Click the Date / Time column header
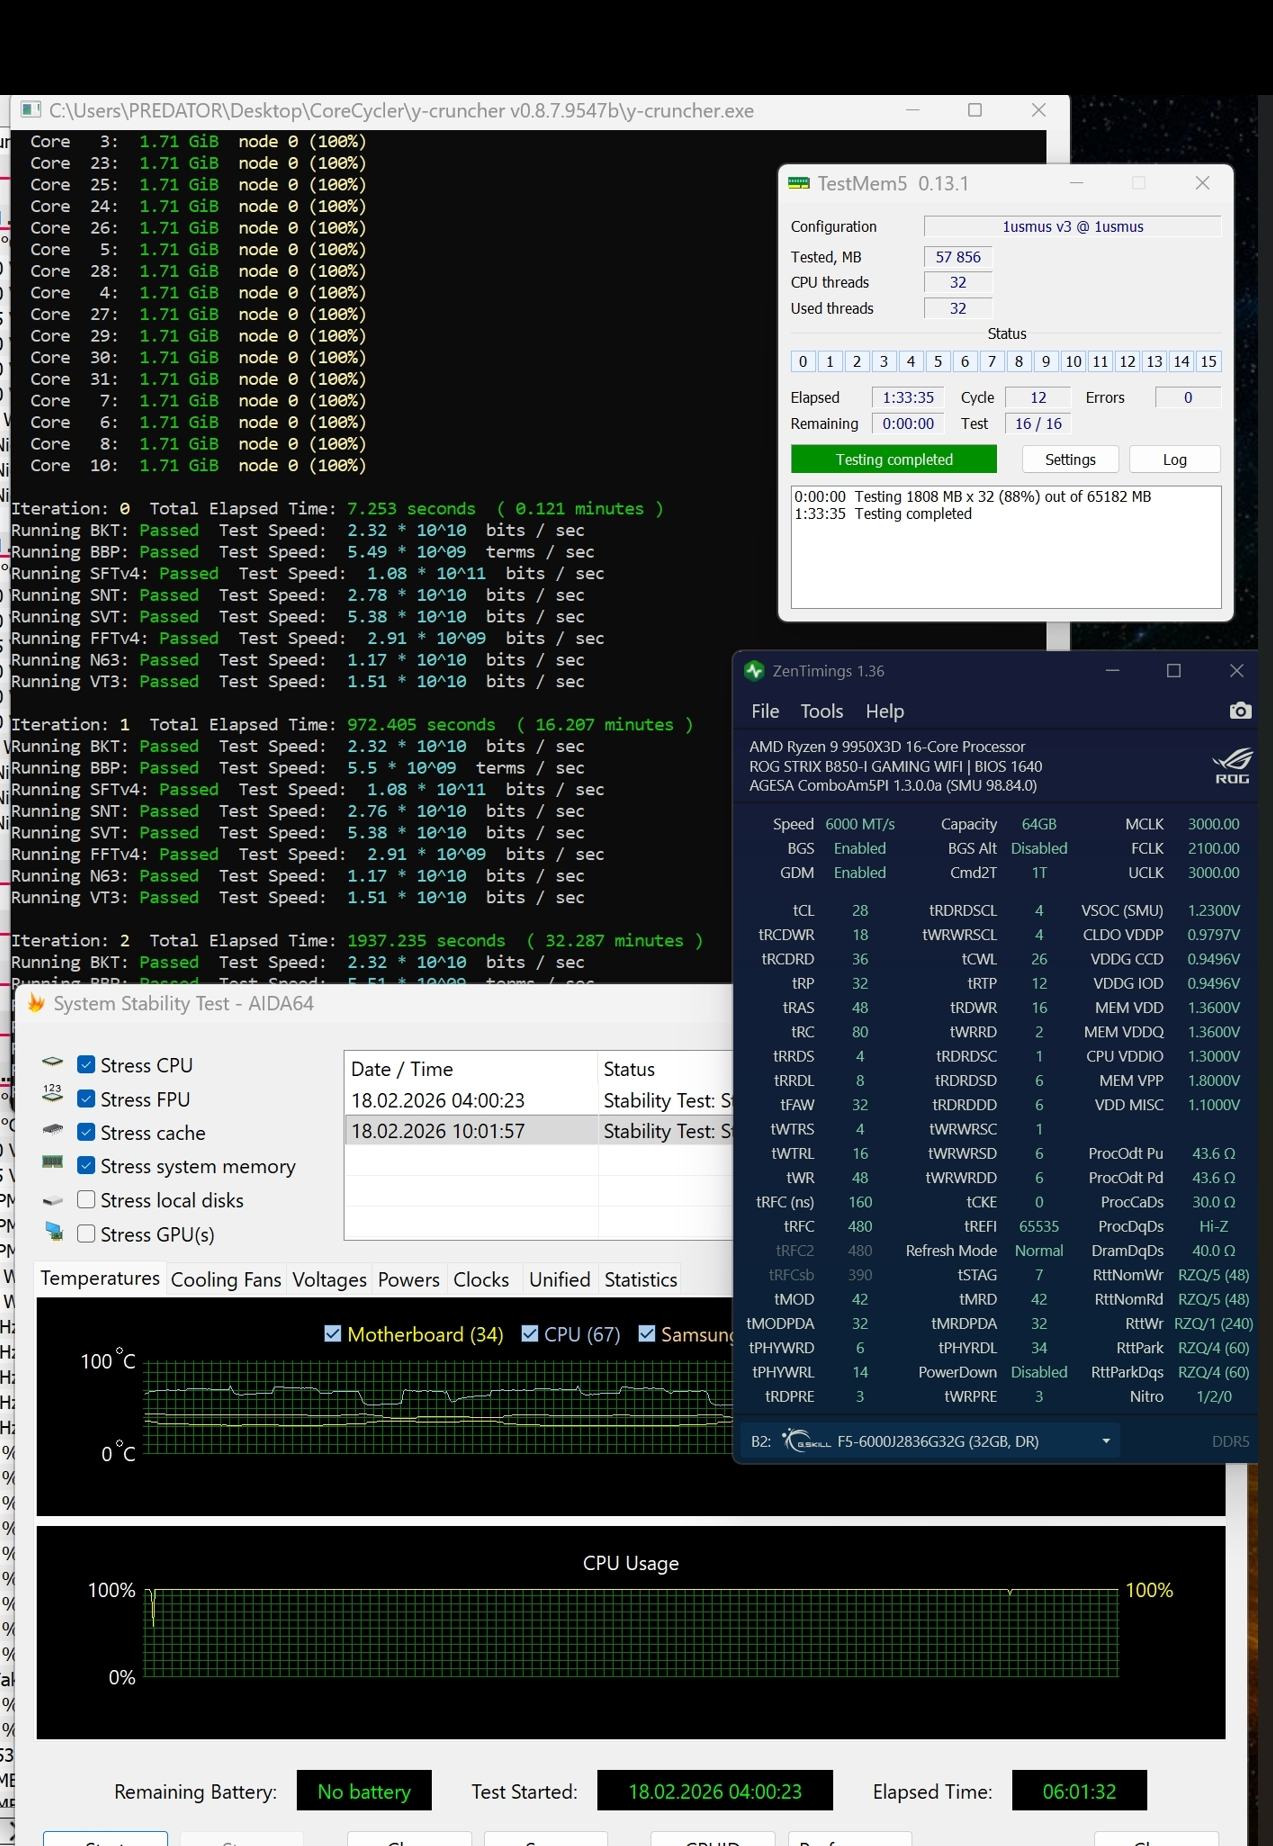 click(x=470, y=1069)
